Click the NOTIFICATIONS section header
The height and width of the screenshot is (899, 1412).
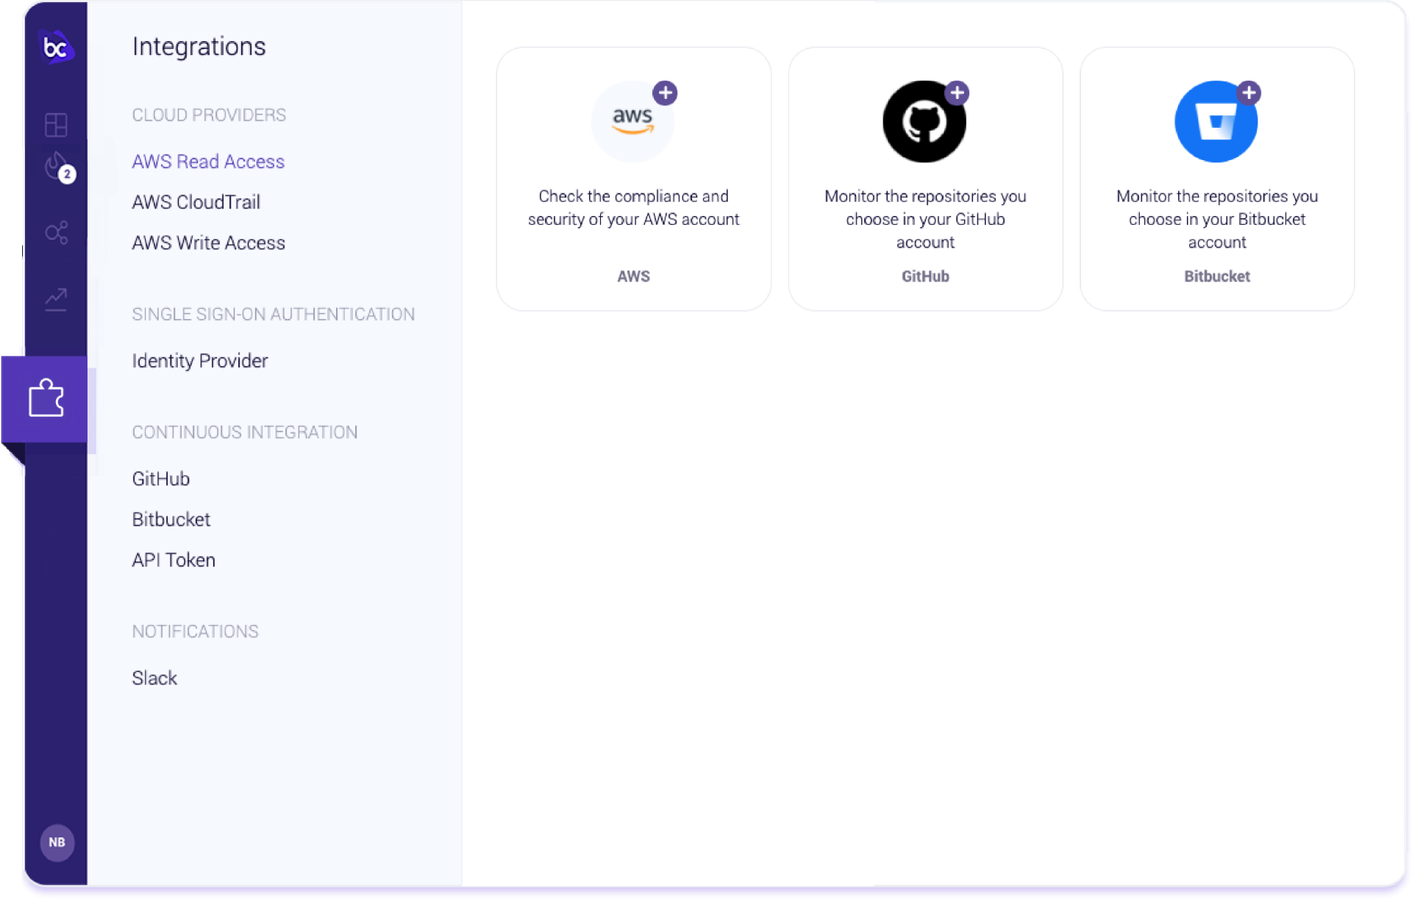point(195,632)
